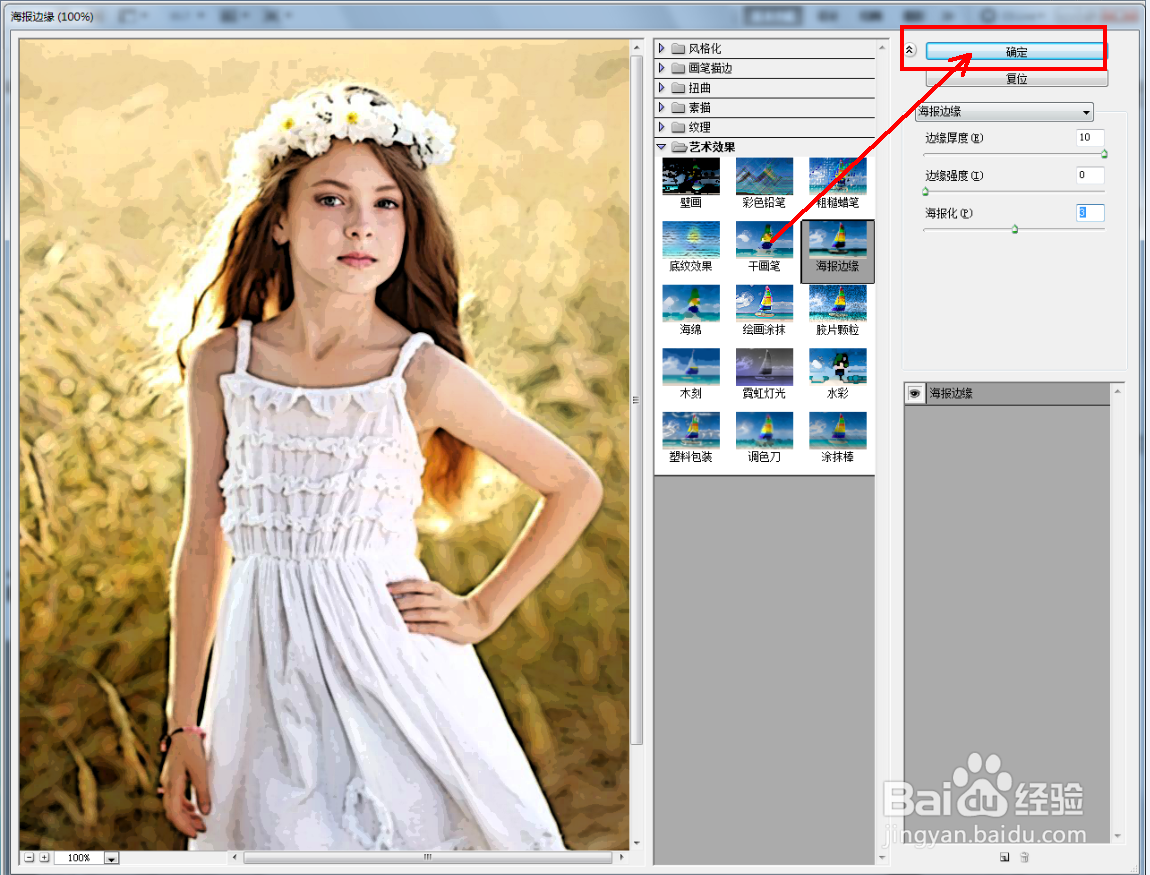Click the 确定 button to apply filter

[x=1016, y=51]
